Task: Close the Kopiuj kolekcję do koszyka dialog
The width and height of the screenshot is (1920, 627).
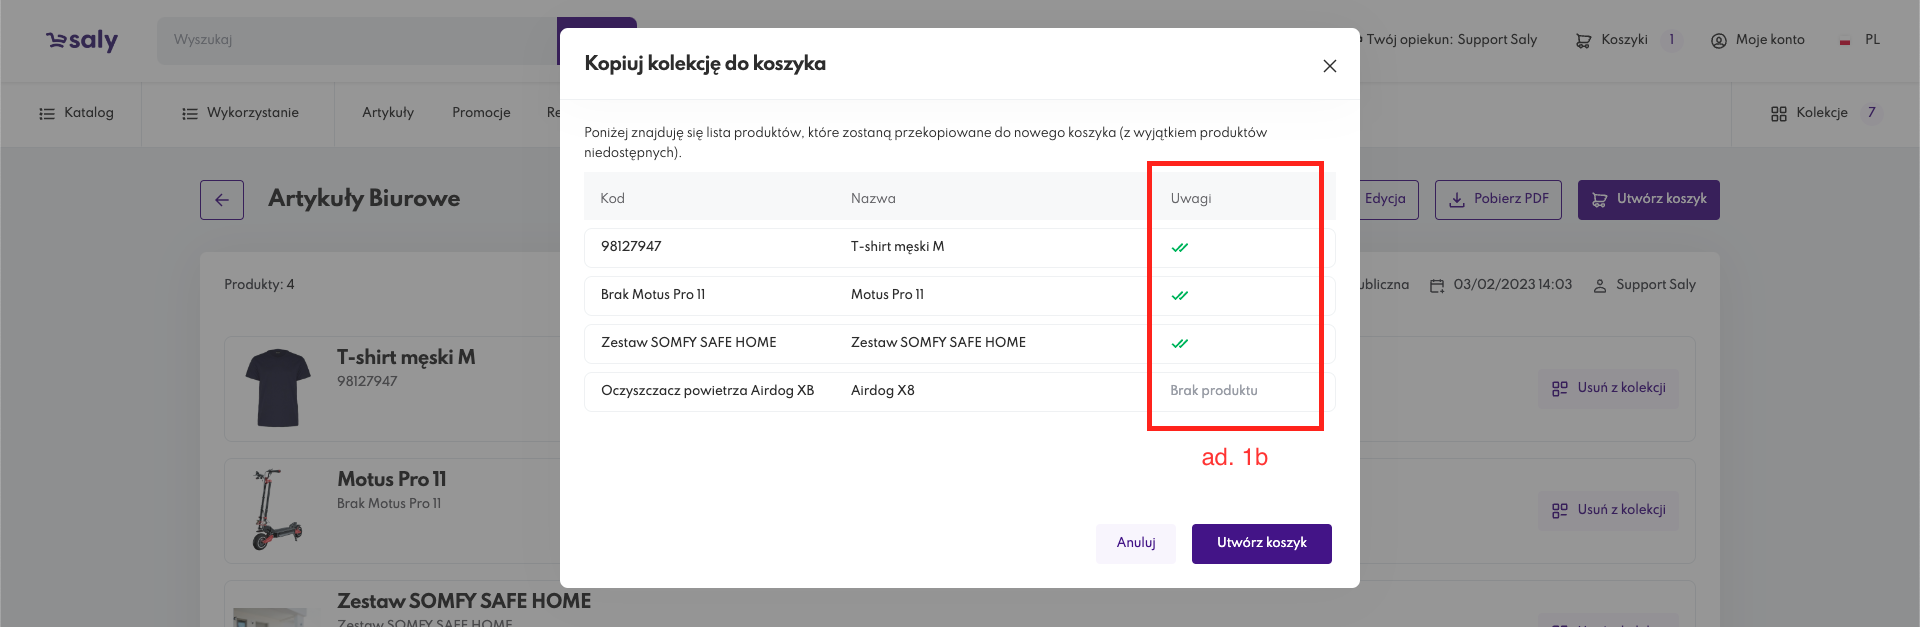Action: [x=1329, y=66]
